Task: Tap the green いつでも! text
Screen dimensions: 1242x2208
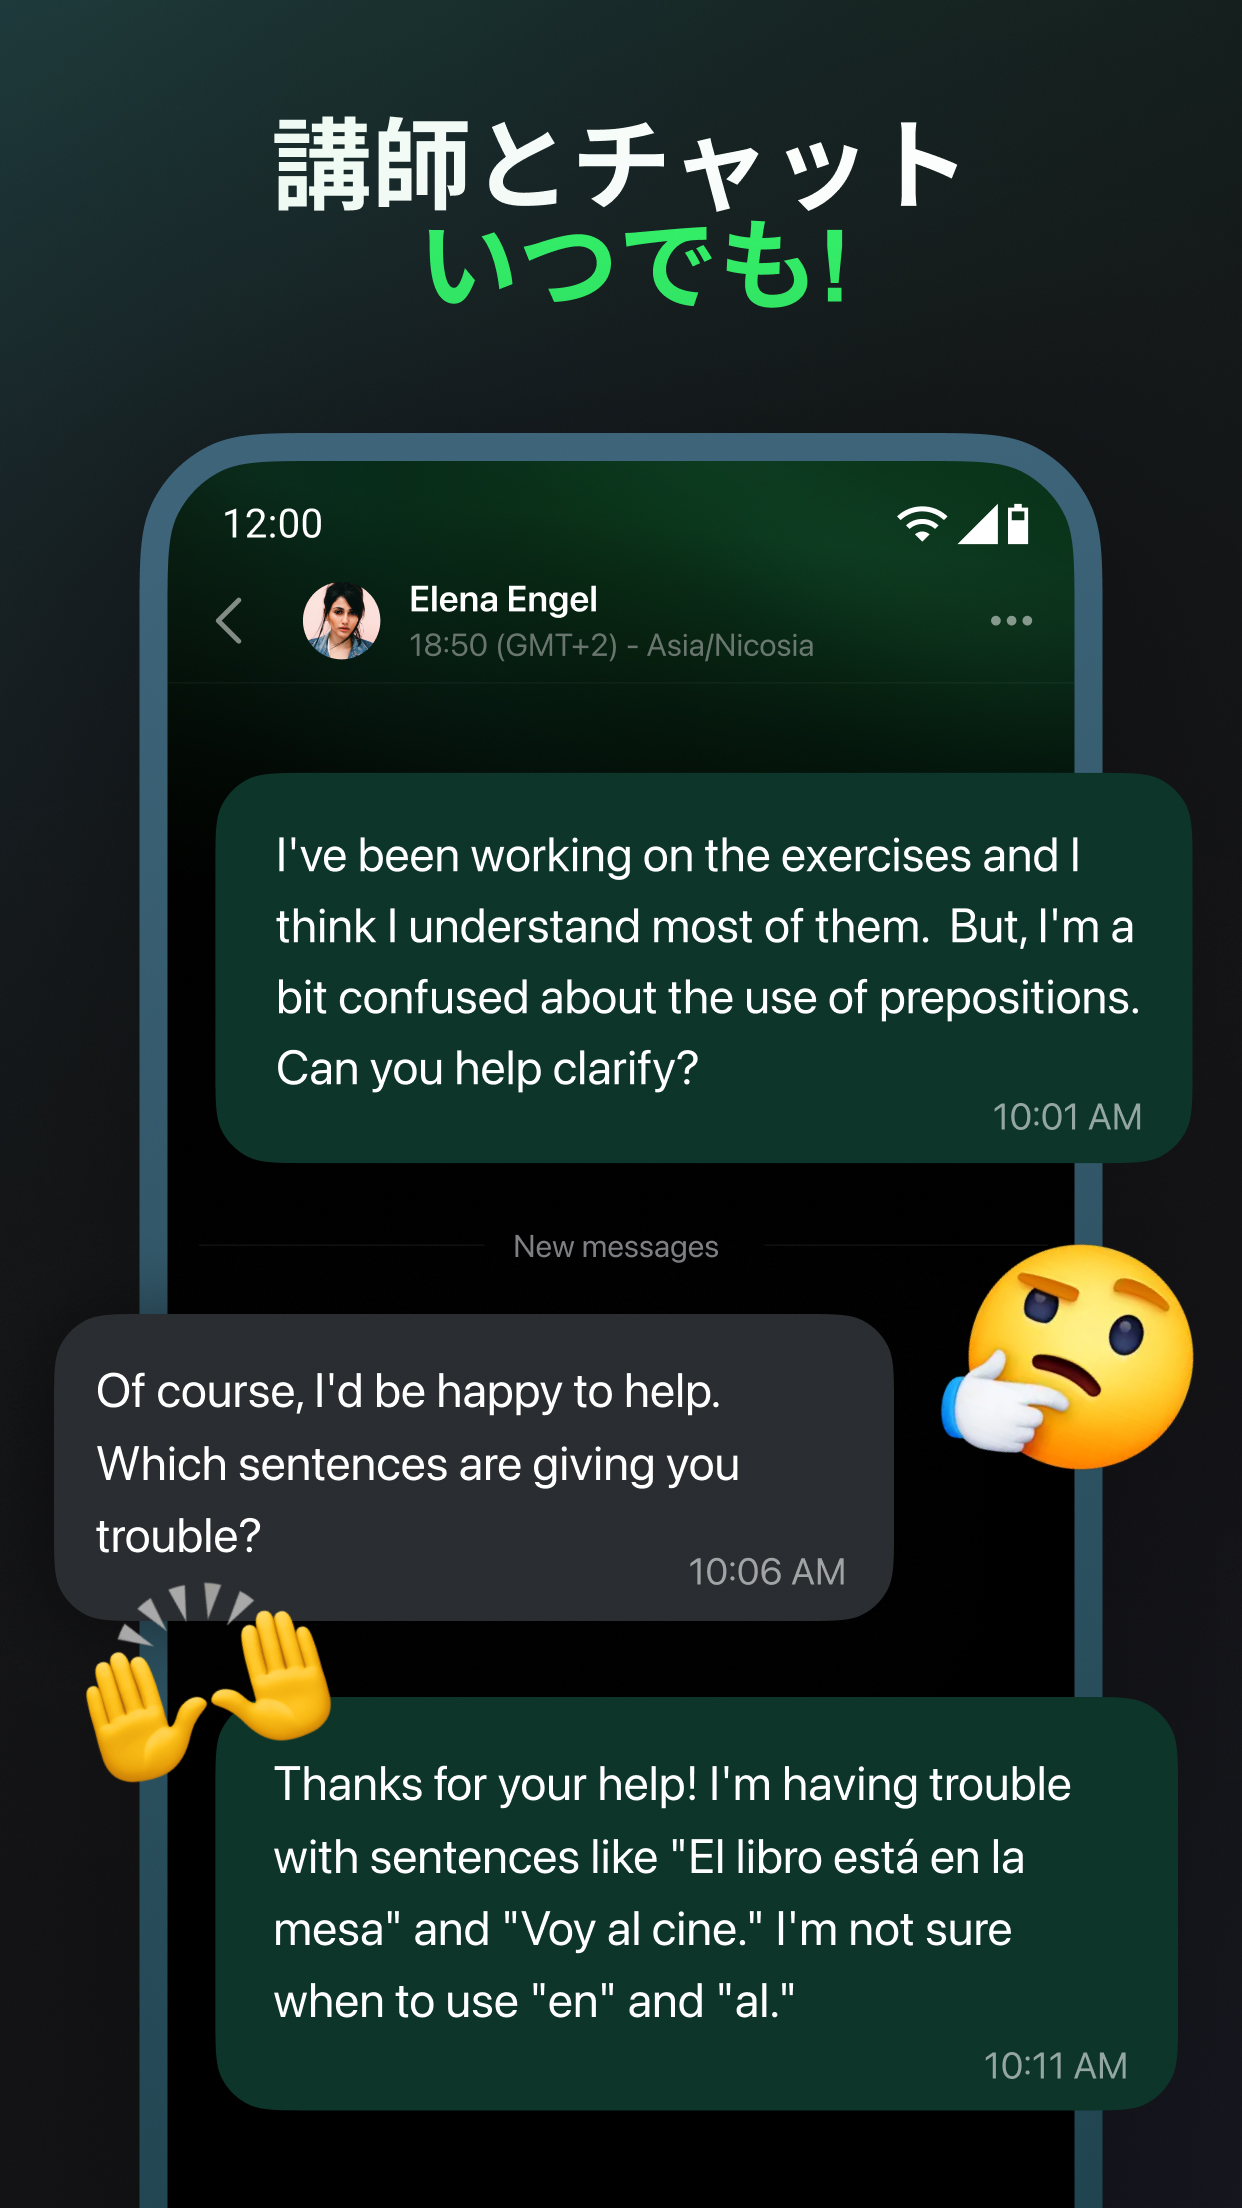Action: pyautogui.click(x=638, y=267)
